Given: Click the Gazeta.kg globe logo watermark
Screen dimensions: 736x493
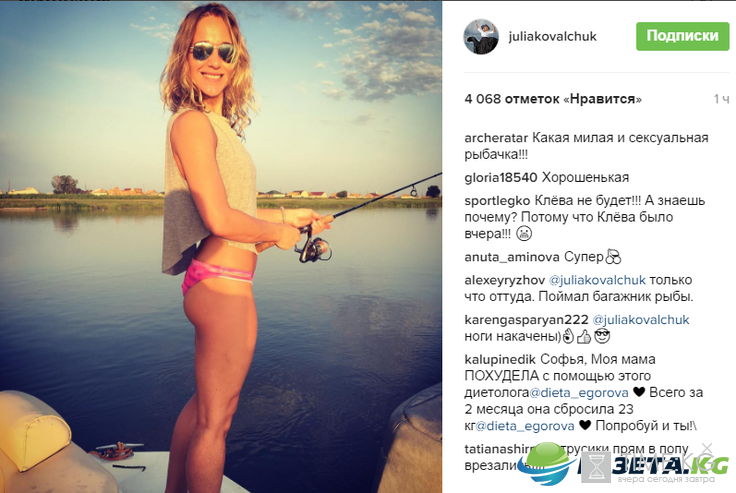Looking at the screenshot, I should 549,462.
